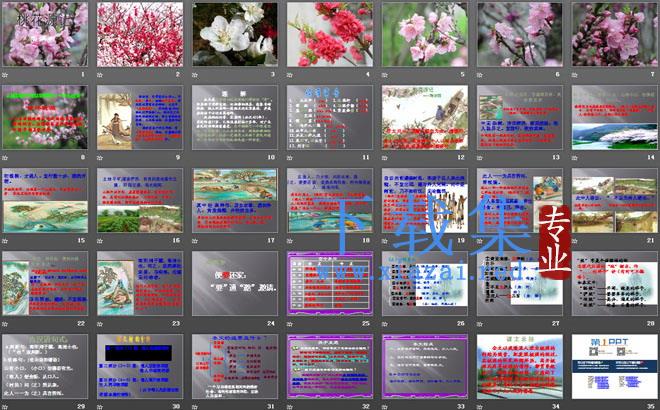Select slide 15 thumbnail
This screenshot has width=660, height=410.
click(x=45, y=200)
